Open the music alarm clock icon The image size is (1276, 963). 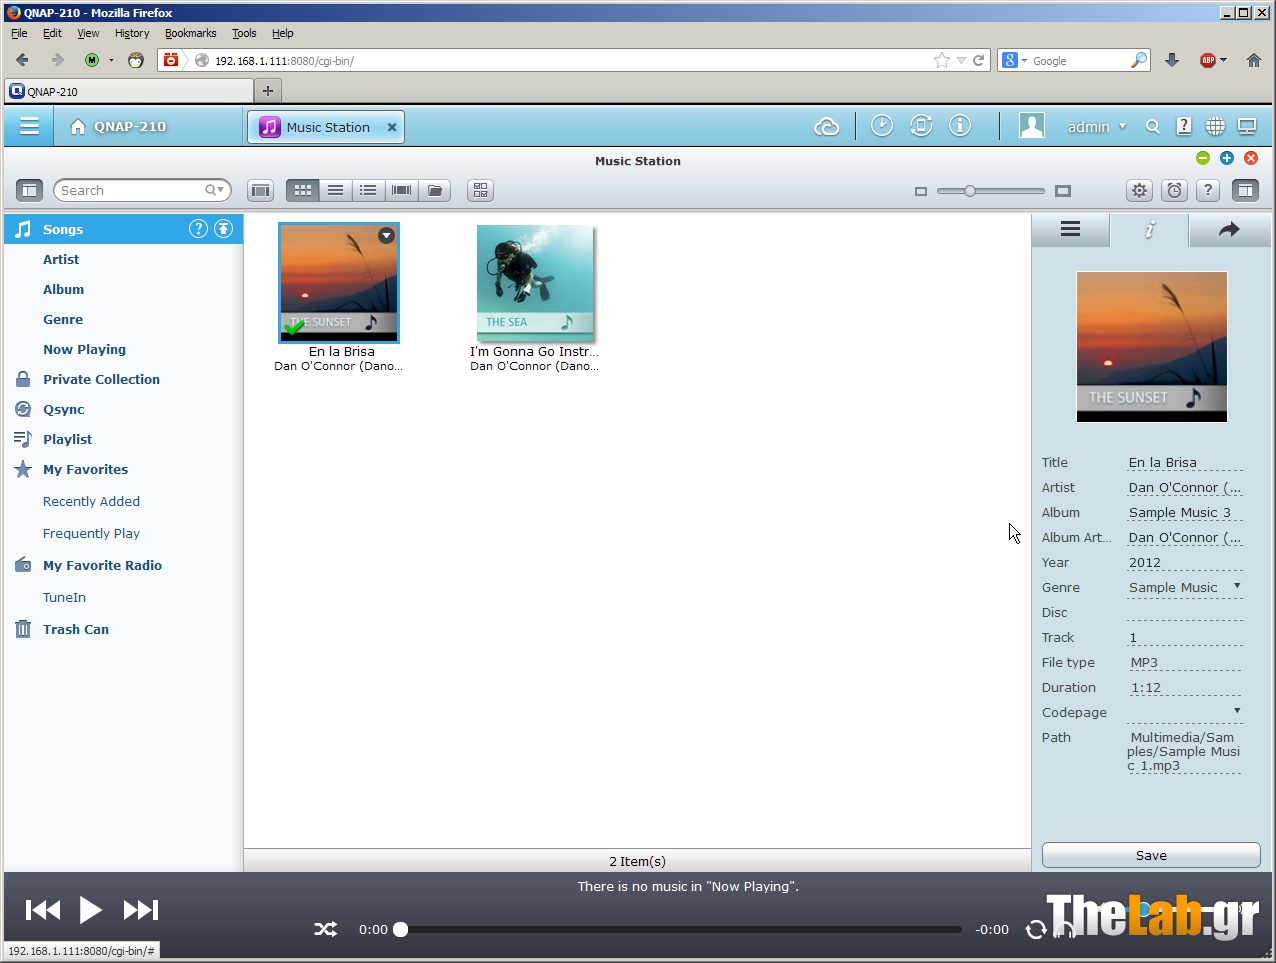[x=1175, y=190]
